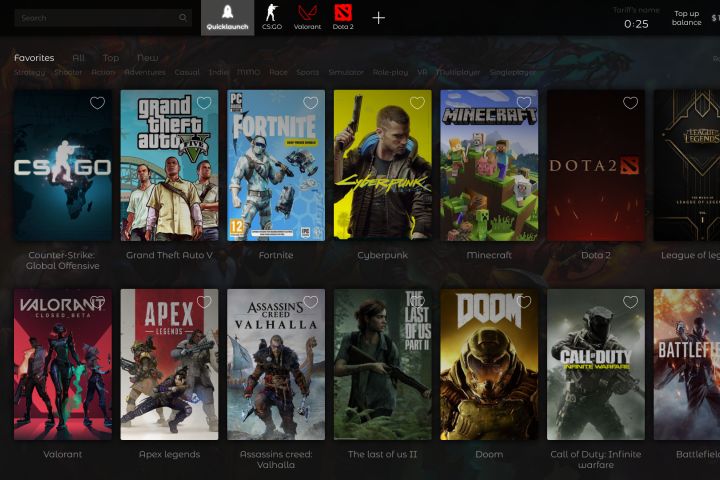Screen dimensions: 720x480
Task: Filter by Strategy genre
Action: [30, 72]
